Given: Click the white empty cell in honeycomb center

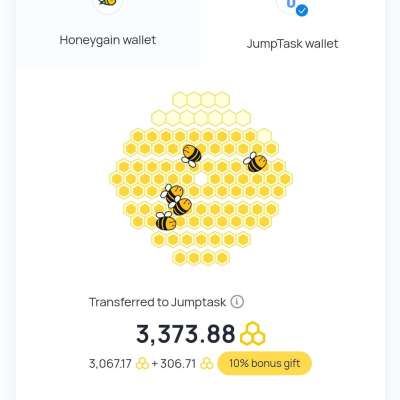Looking at the screenshot, I should (201, 179).
